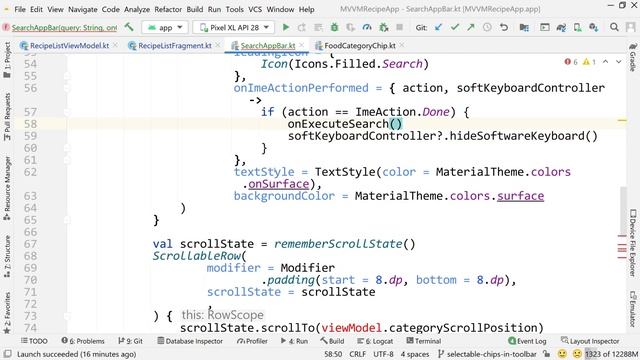Open the 6: Problems tool window
The height and width of the screenshot is (360, 640).
[x=83, y=341]
